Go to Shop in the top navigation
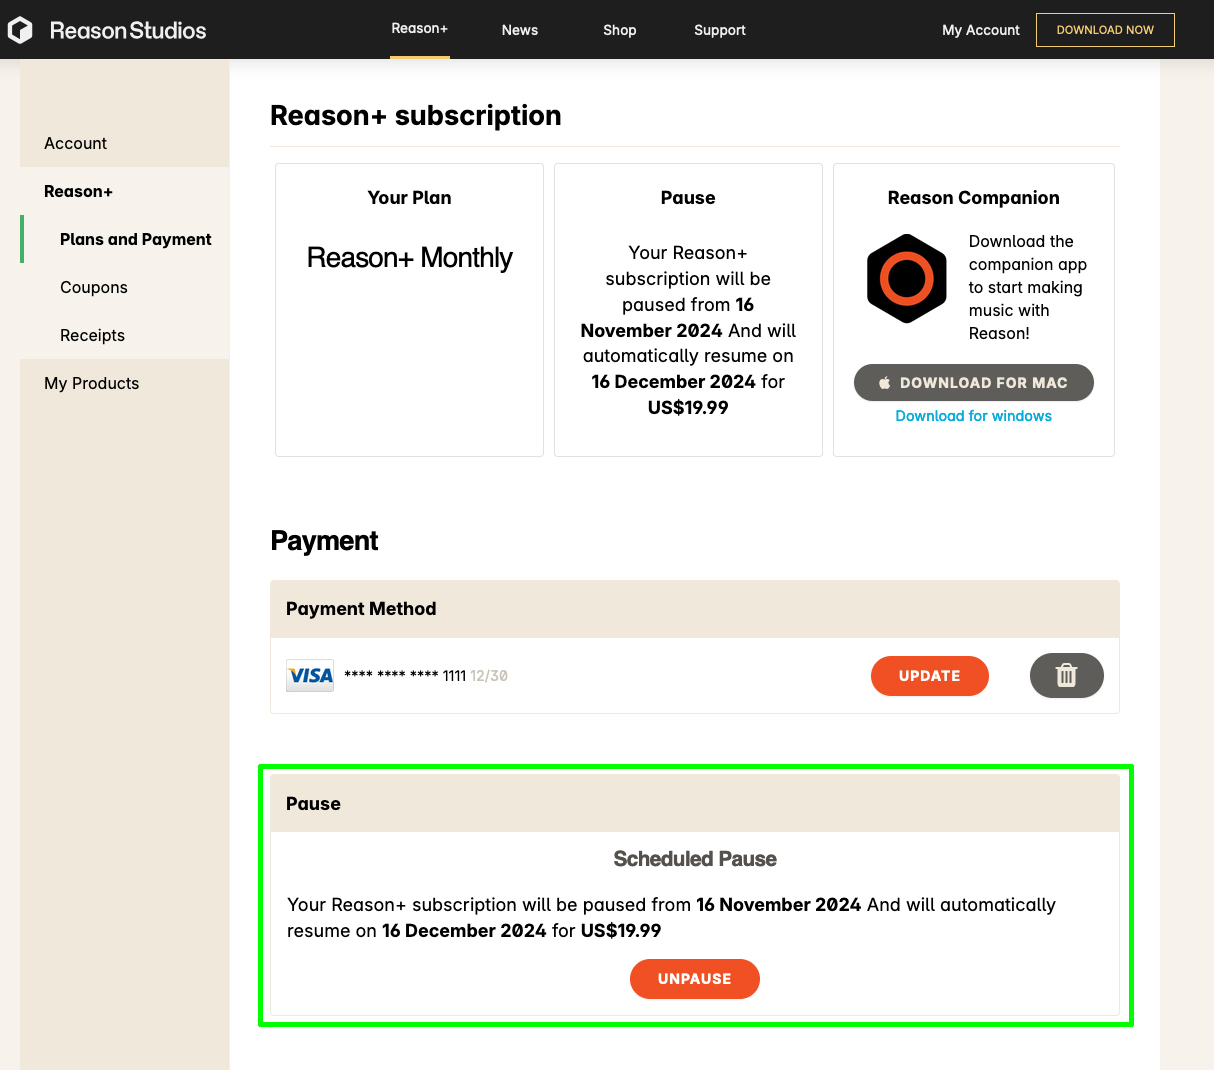Image resolution: width=1214 pixels, height=1070 pixels. pos(620,30)
